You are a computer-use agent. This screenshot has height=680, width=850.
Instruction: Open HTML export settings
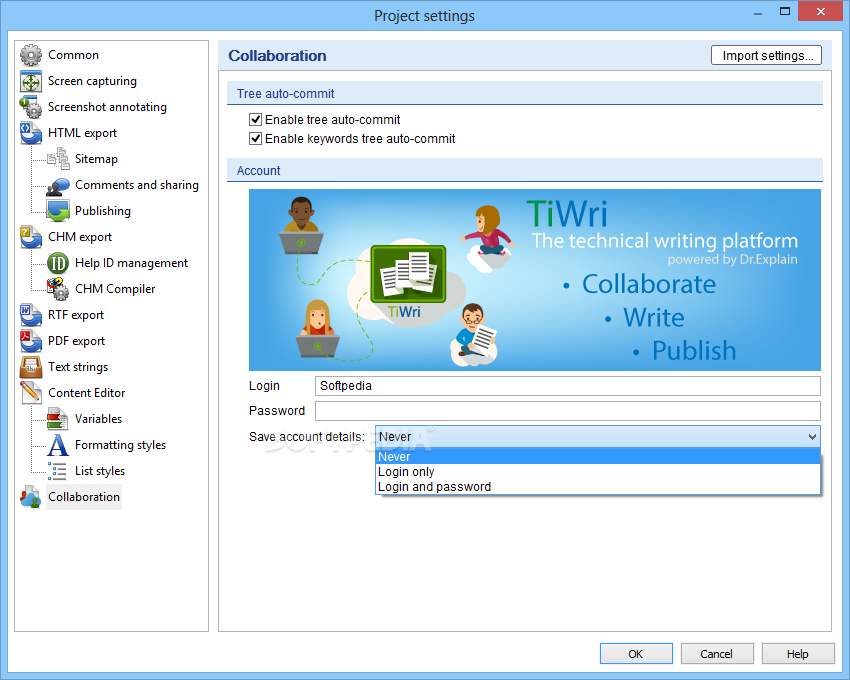[82, 133]
